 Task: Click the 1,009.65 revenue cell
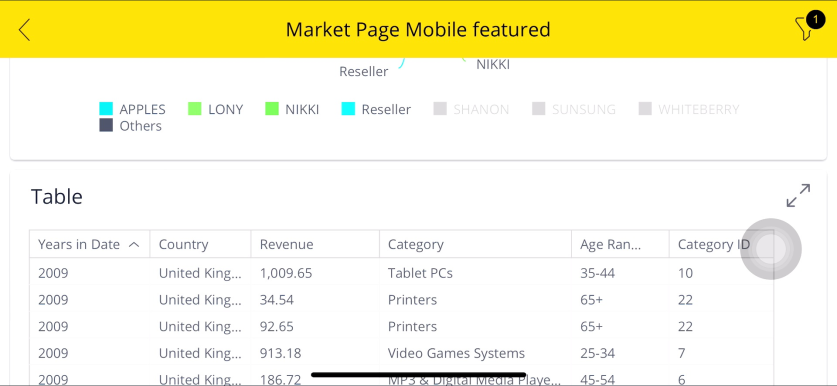(x=286, y=273)
